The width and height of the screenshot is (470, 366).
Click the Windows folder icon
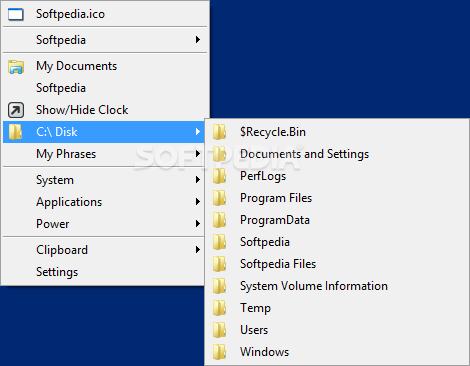[x=220, y=352]
